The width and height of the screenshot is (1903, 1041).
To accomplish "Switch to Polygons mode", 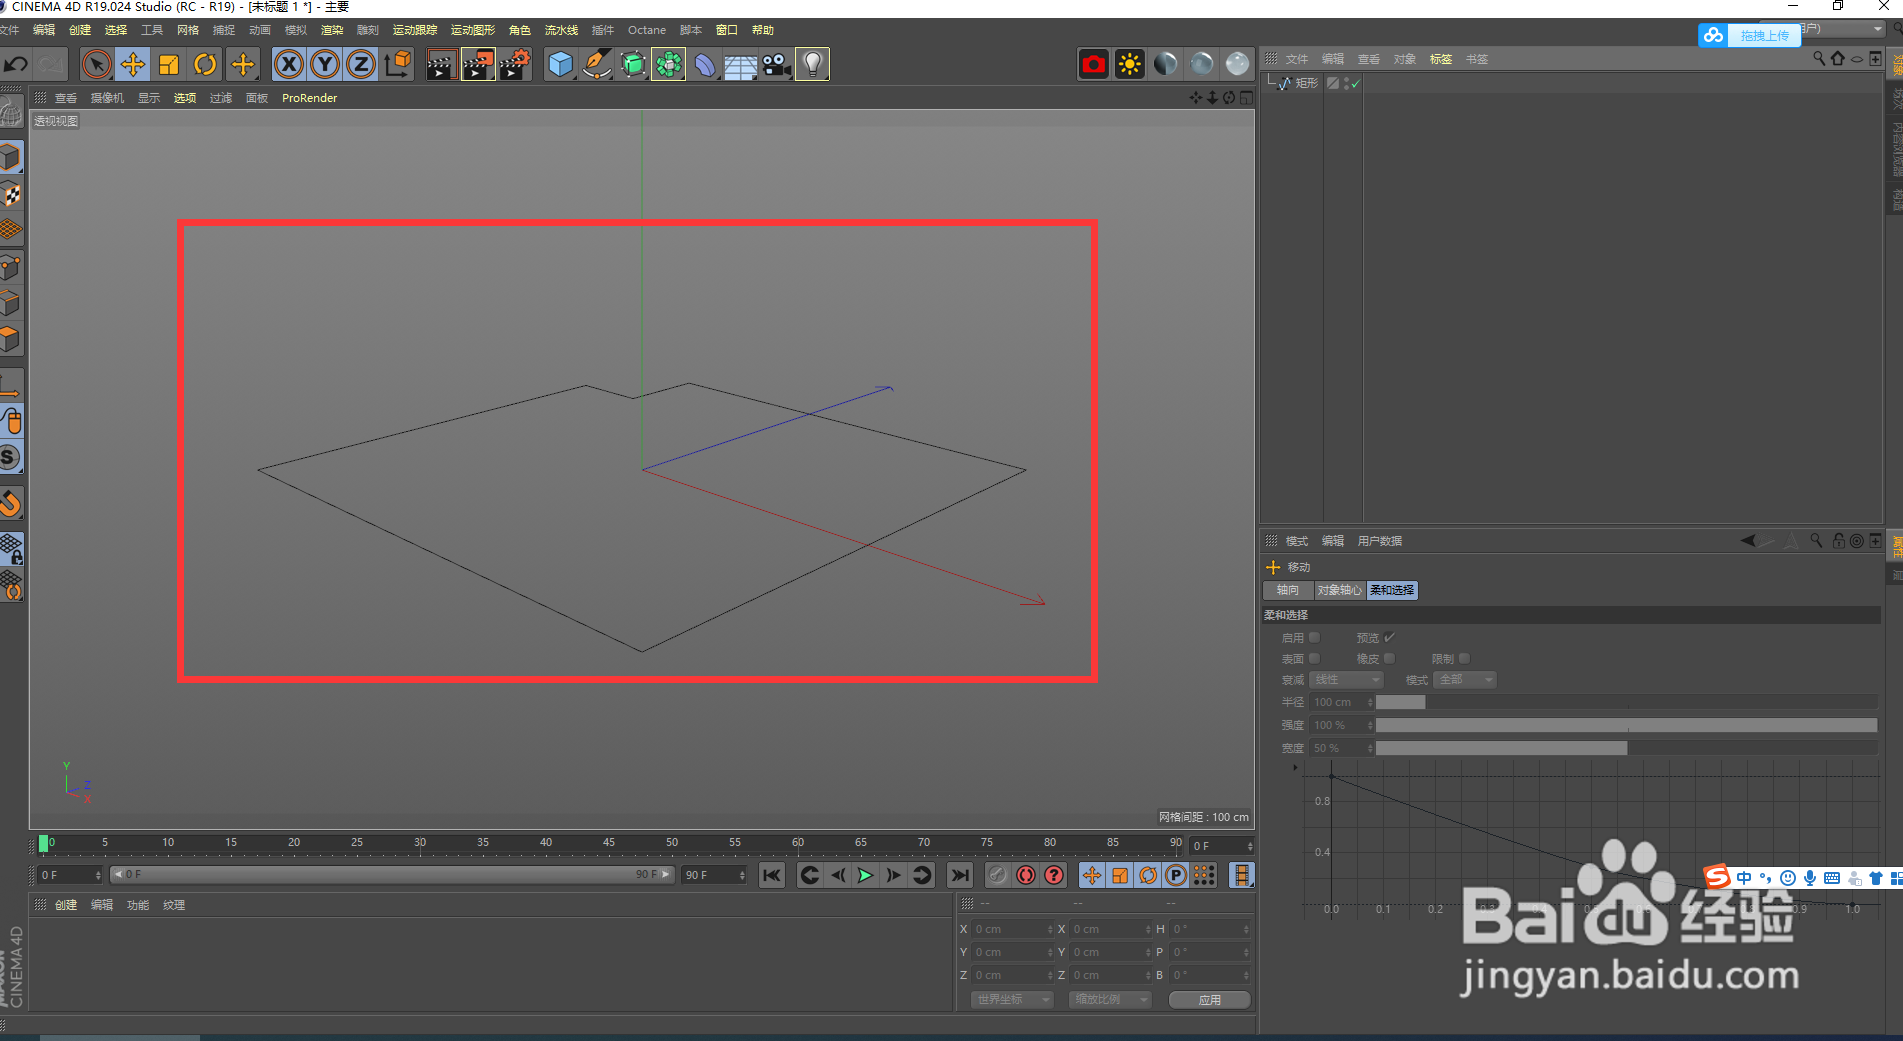I will coord(11,339).
